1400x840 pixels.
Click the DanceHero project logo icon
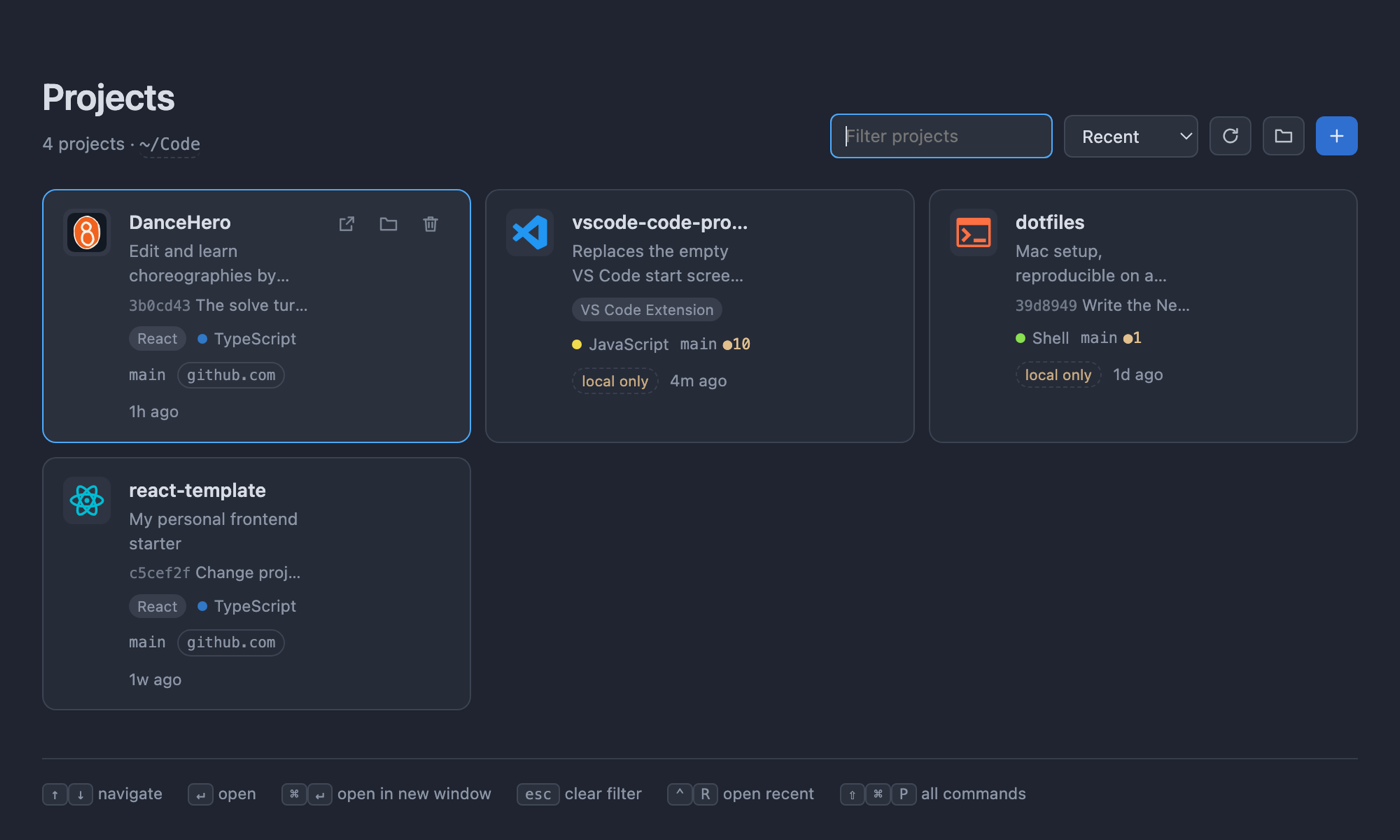click(87, 233)
